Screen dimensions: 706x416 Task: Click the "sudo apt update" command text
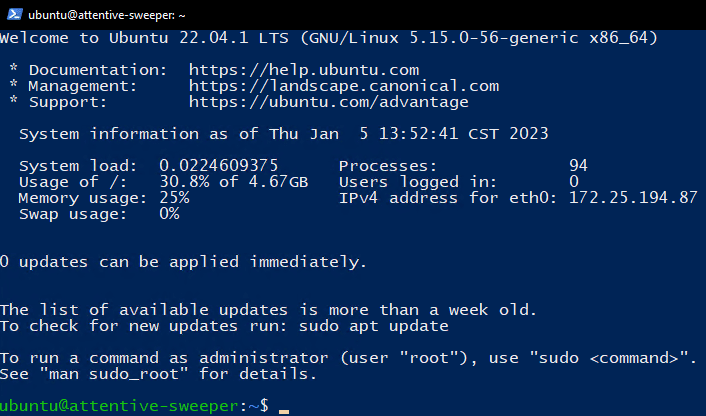(374, 326)
